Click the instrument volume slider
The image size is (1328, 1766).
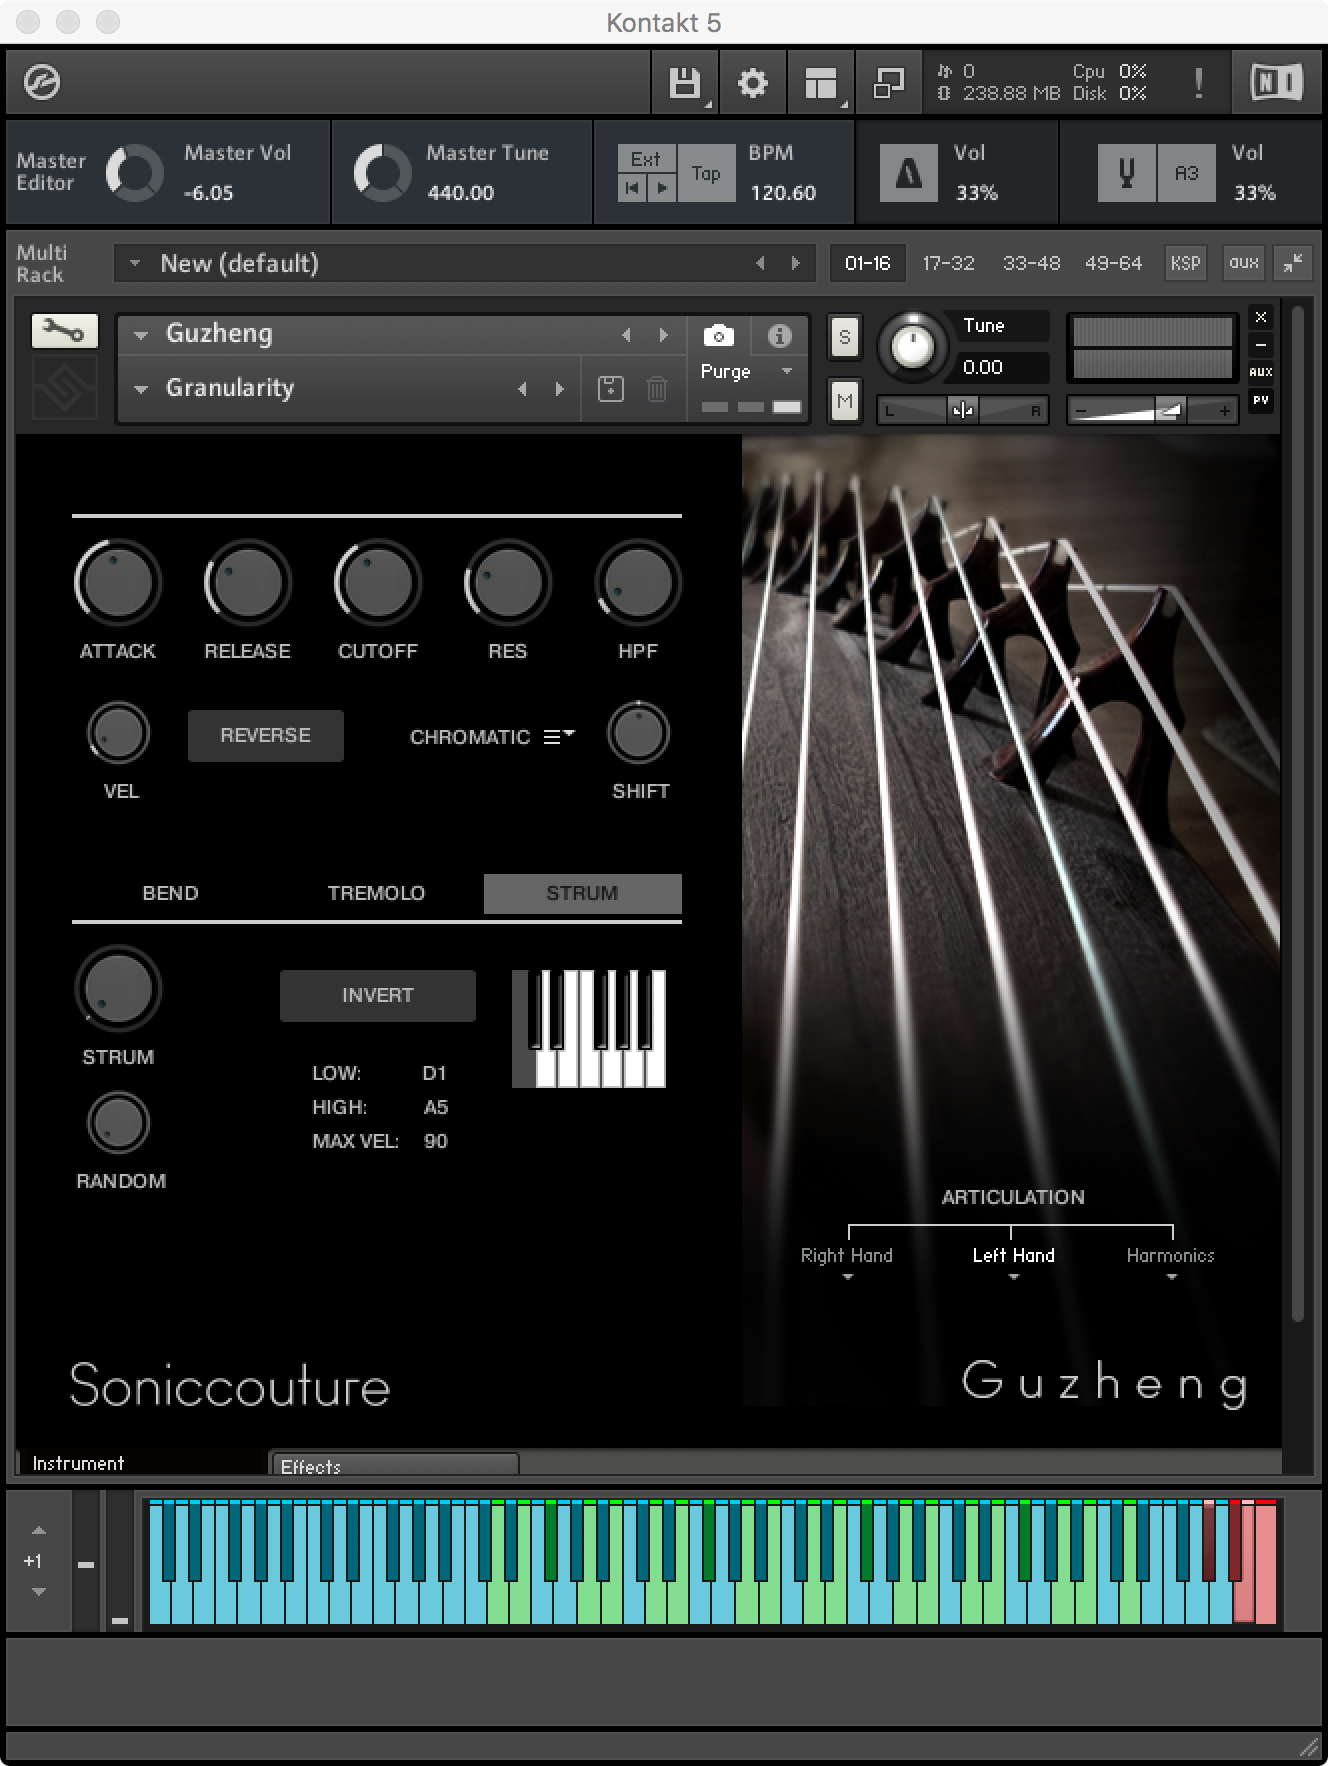tap(1153, 410)
